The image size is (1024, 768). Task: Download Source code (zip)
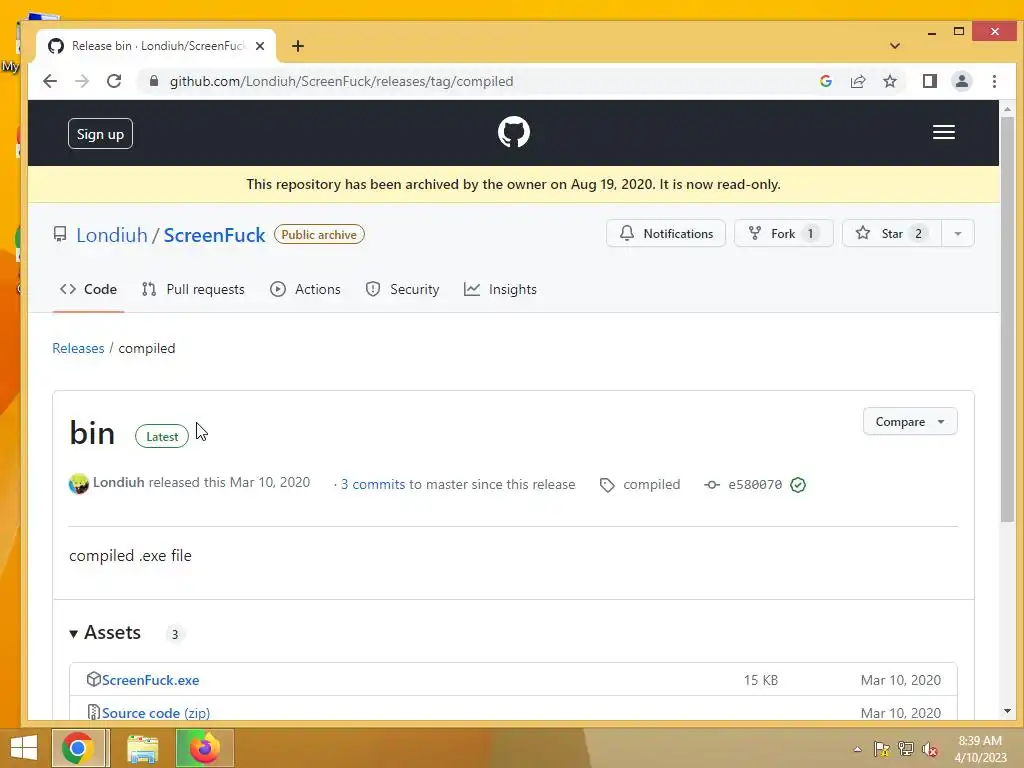pos(155,713)
